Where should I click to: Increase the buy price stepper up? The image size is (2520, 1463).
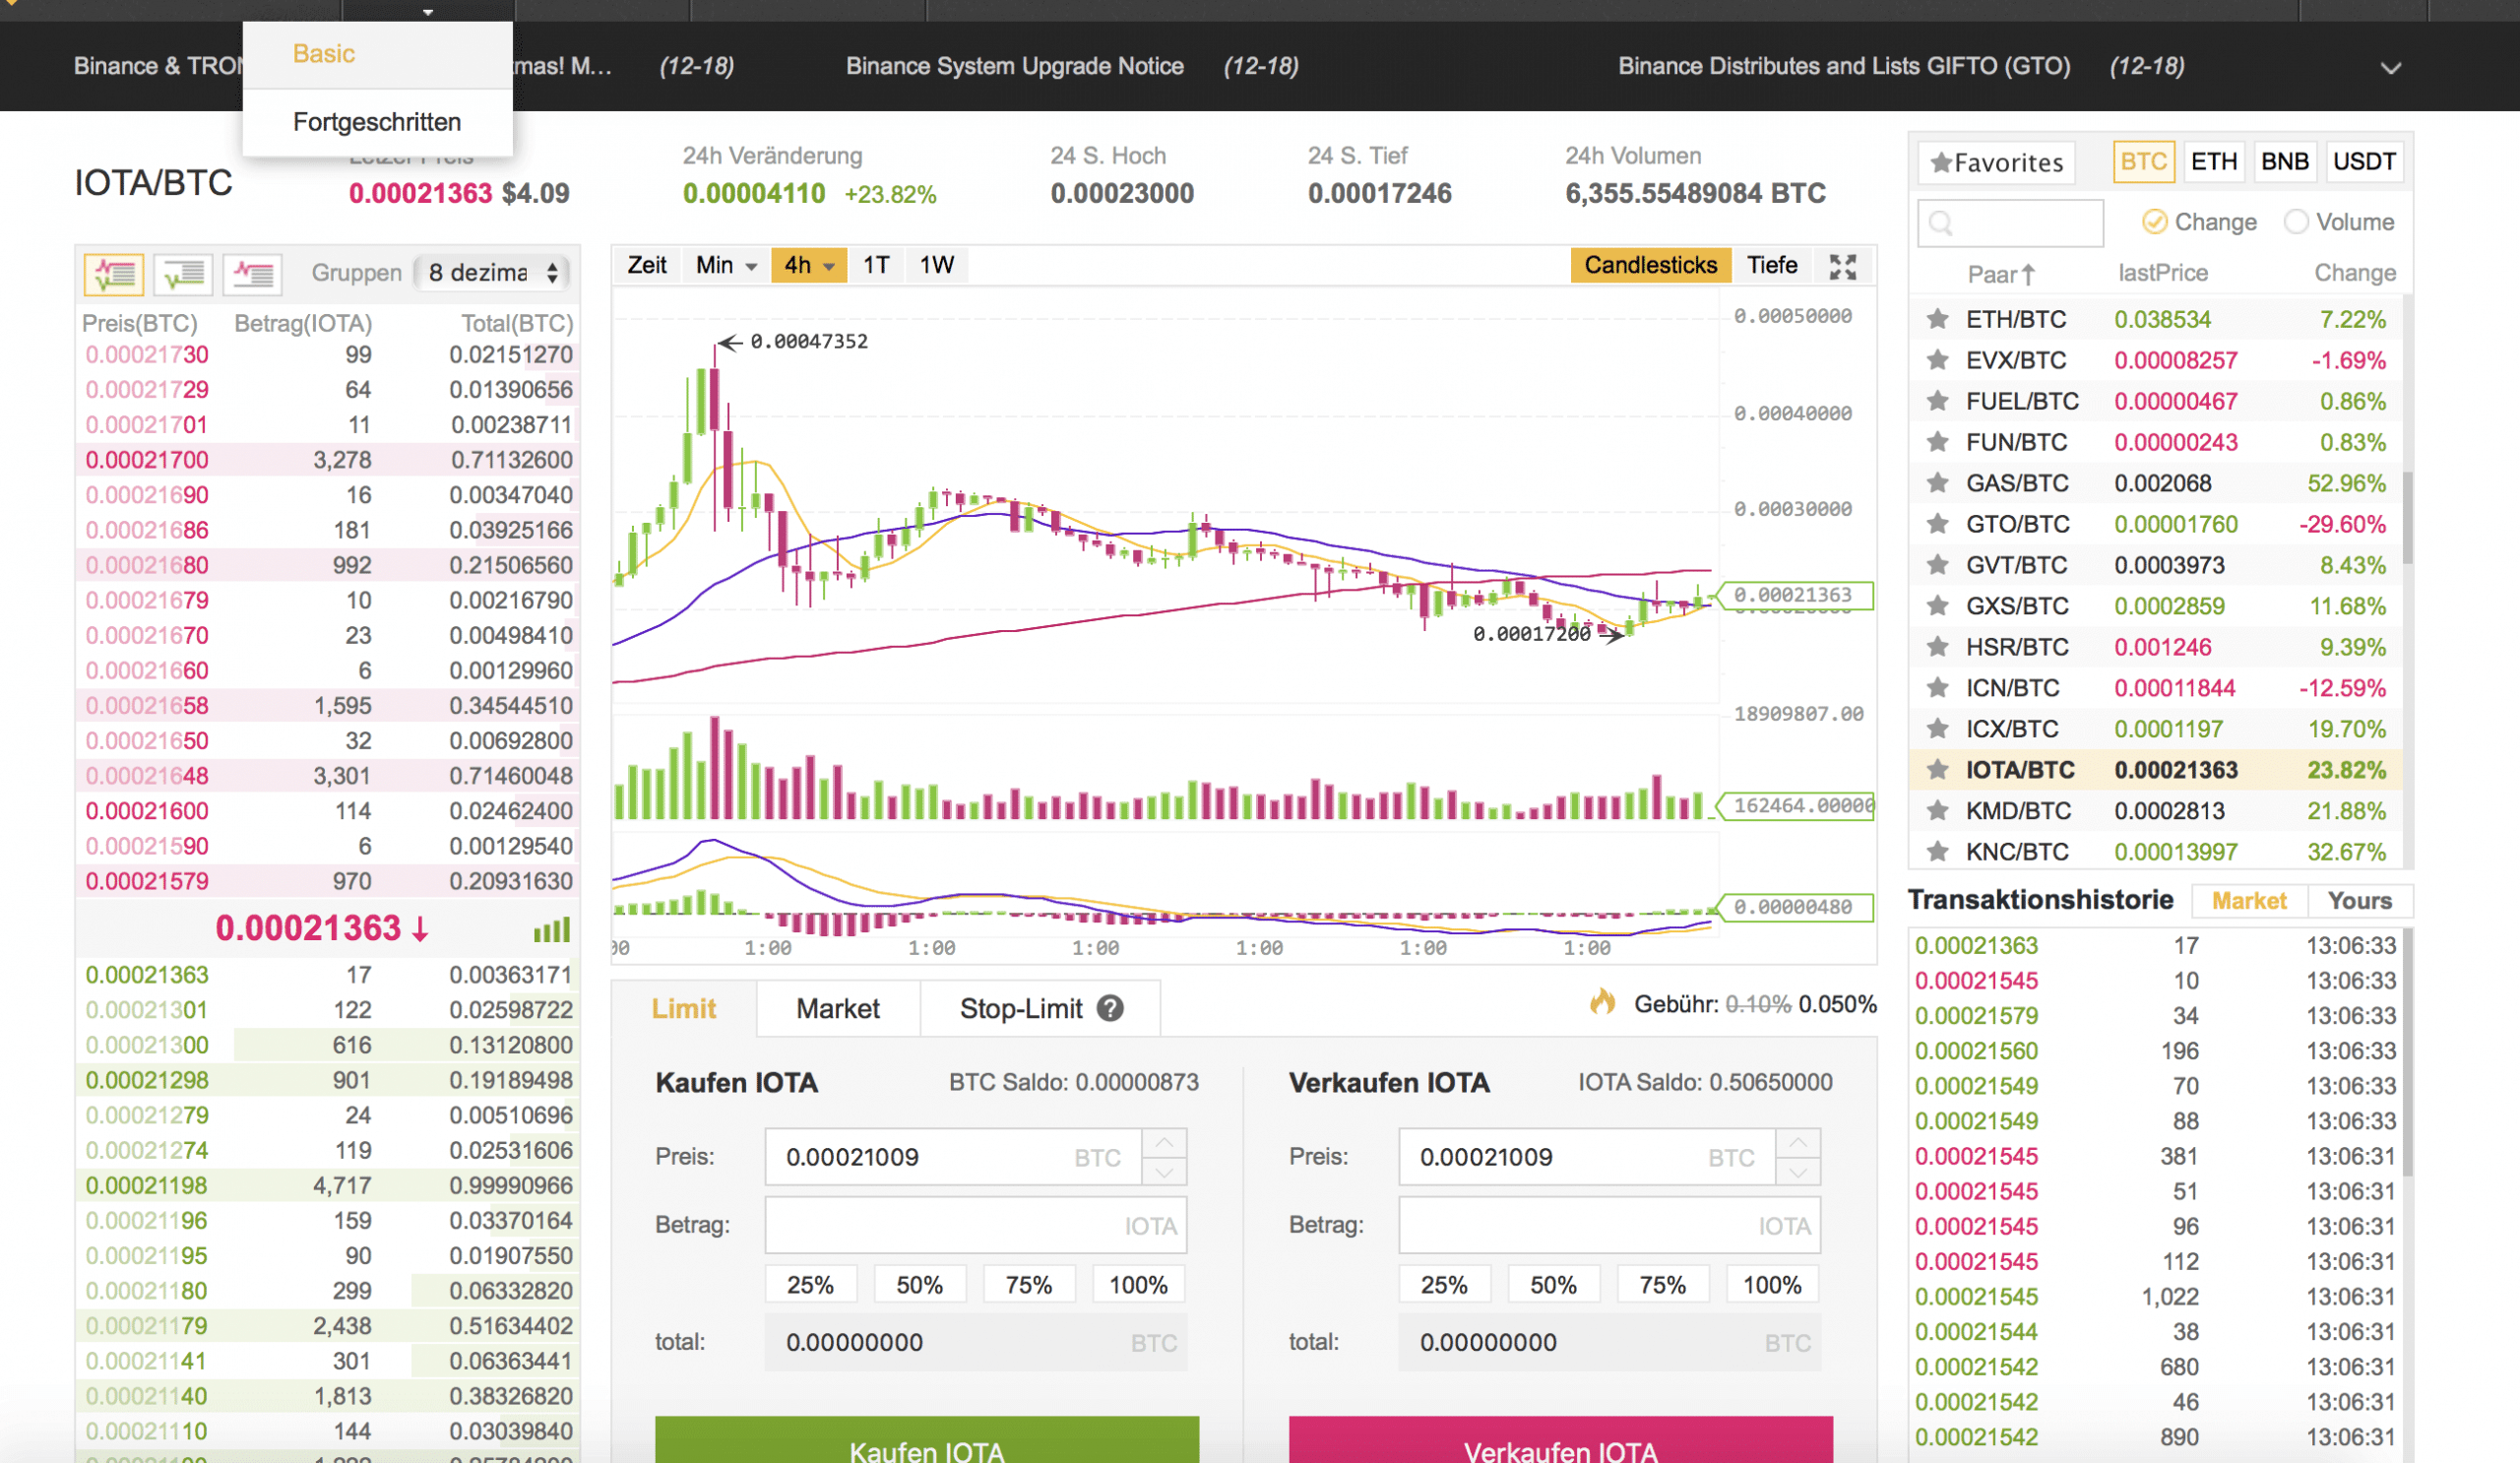[x=1164, y=1142]
